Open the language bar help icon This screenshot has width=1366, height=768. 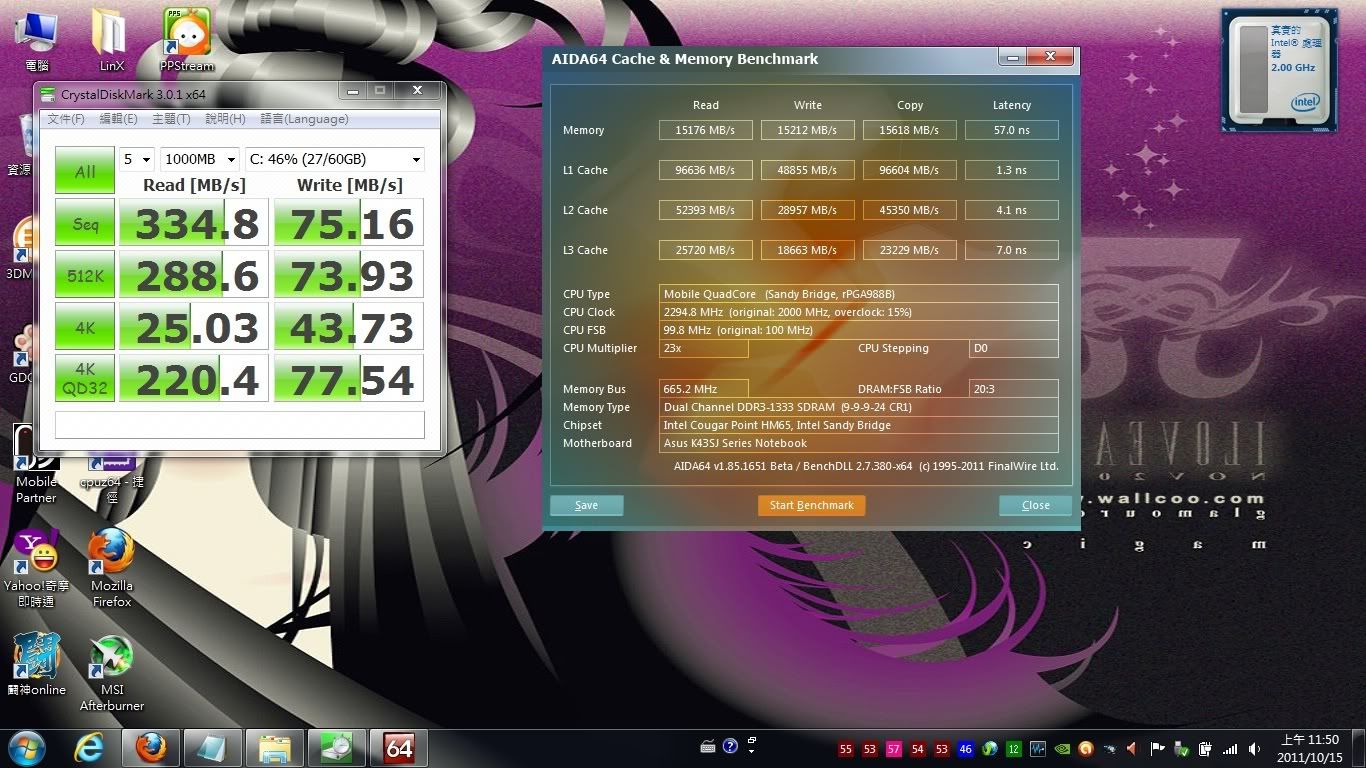pos(730,746)
